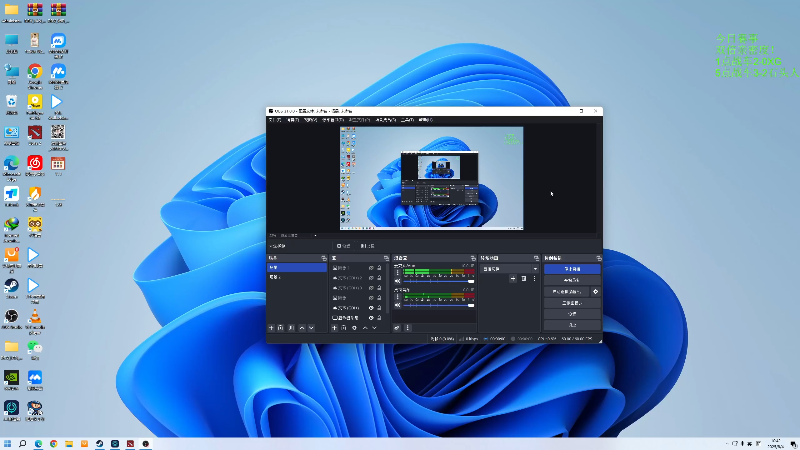
Task: Toggle eye on fifth source row
Action: (371, 308)
